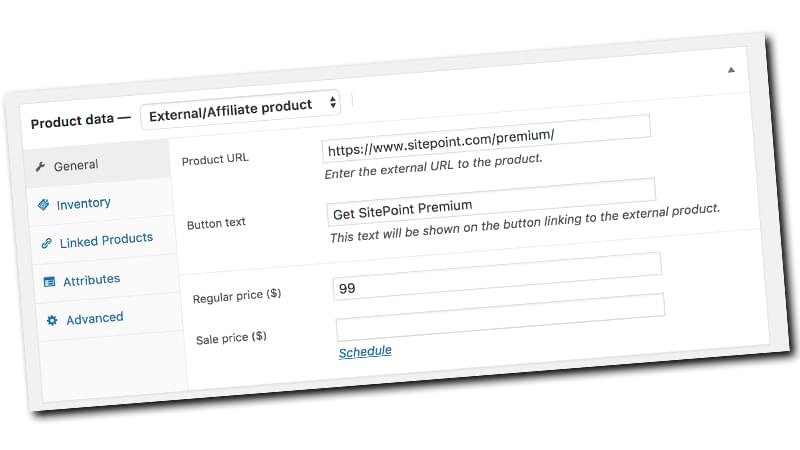Switch to the General tab label
Viewport: 800px width, 450px height.
[76, 166]
